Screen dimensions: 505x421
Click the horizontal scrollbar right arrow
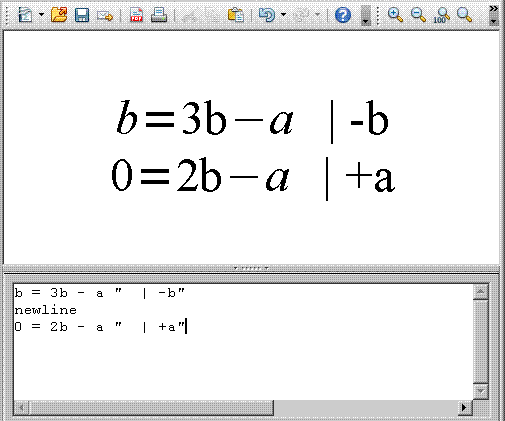[464, 407]
